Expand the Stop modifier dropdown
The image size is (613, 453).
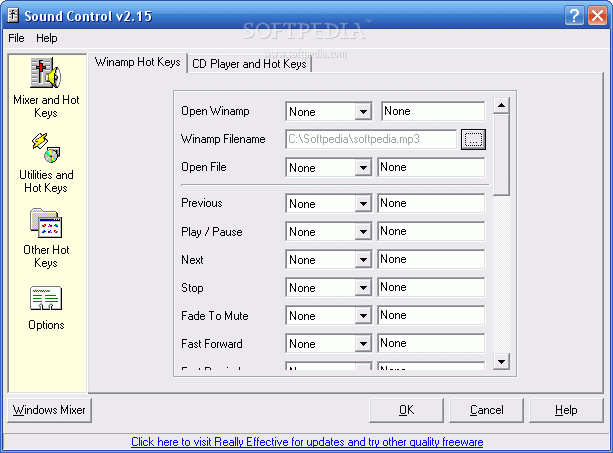click(363, 288)
